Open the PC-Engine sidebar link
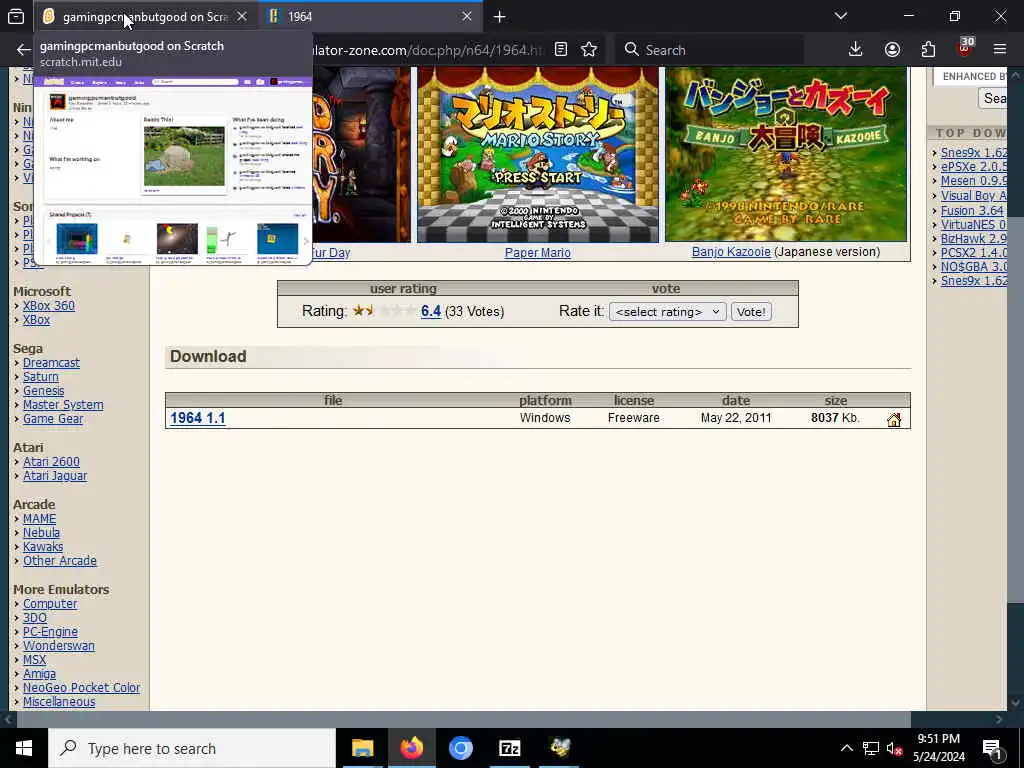1024x768 pixels. point(50,632)
